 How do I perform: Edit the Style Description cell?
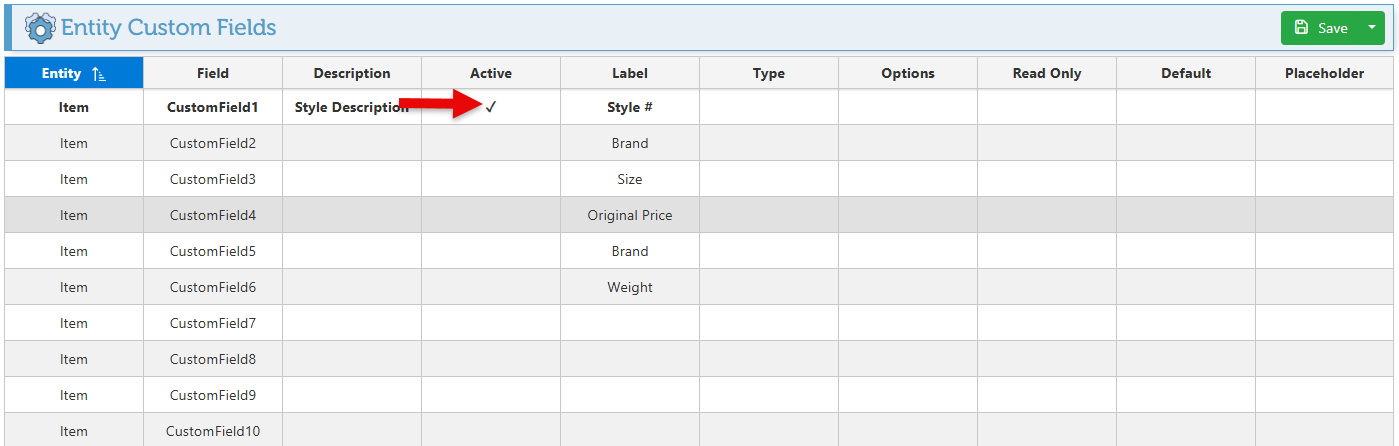coord(352,107)
